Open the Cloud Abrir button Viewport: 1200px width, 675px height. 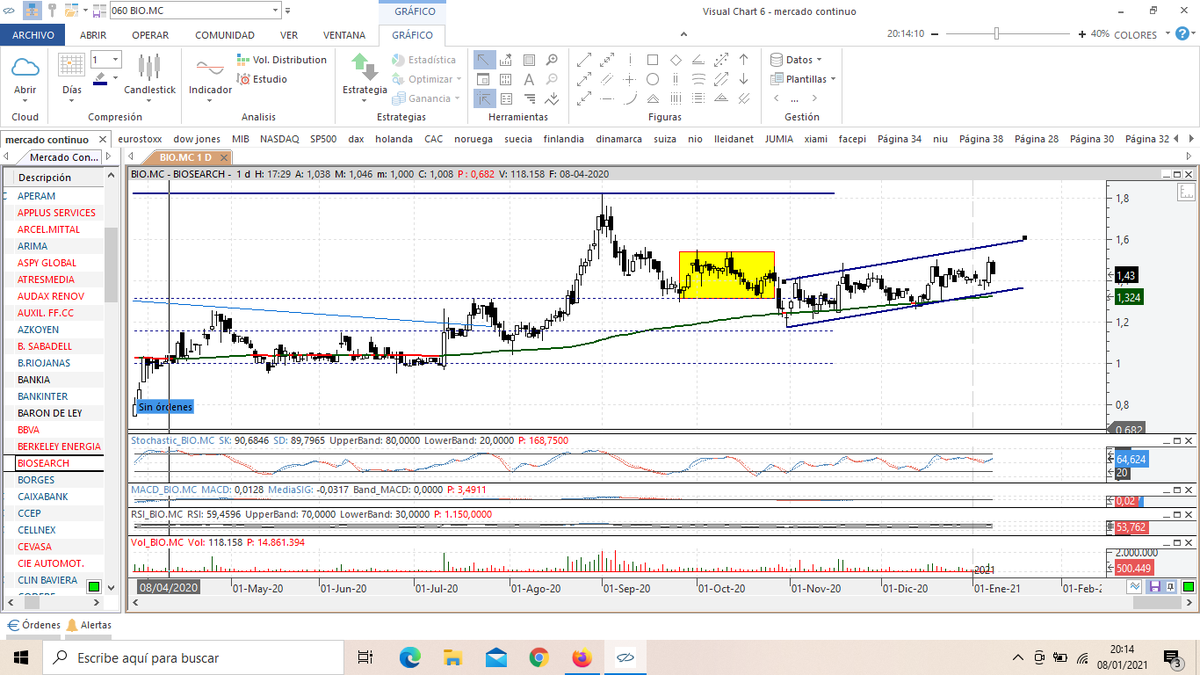coord(25,76)
